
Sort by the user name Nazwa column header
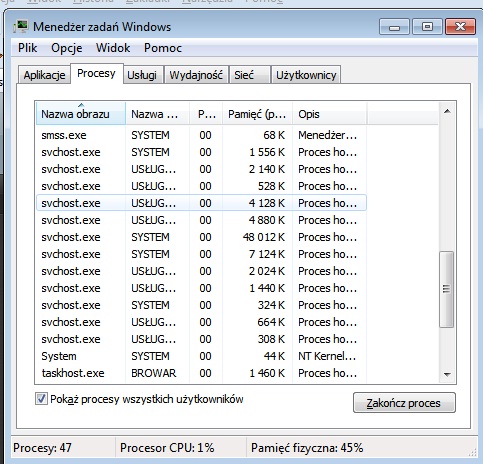pos(157,114)
